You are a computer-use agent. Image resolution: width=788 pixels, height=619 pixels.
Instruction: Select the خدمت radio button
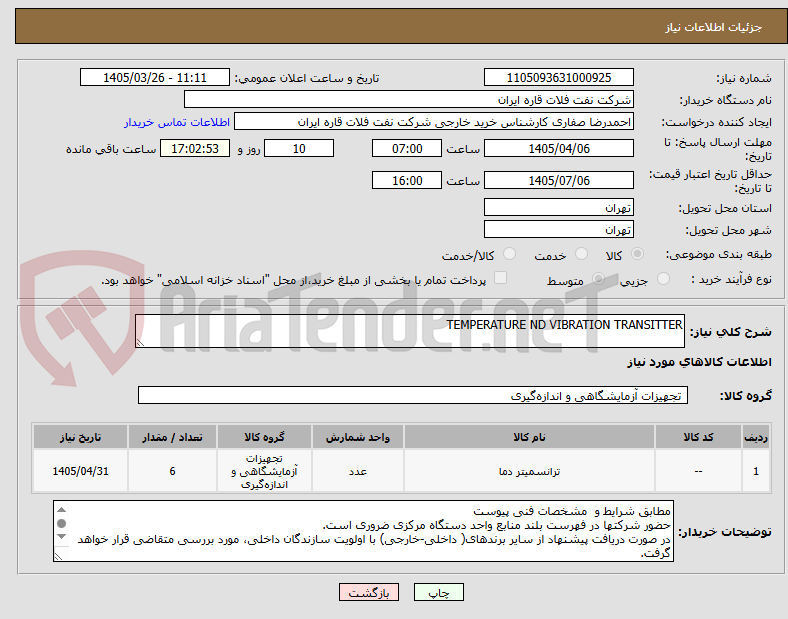click(581, 254)
